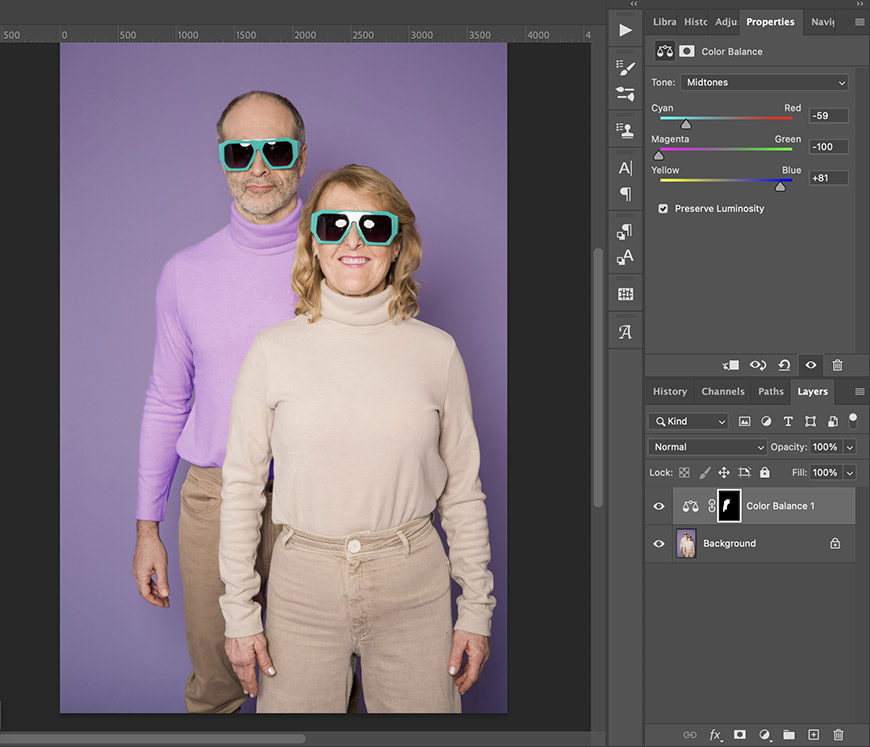Viewport: 870px width, 747px height.
Task: Delete adjustment layer from Properties panel
Action: click(x=837, y=365)
